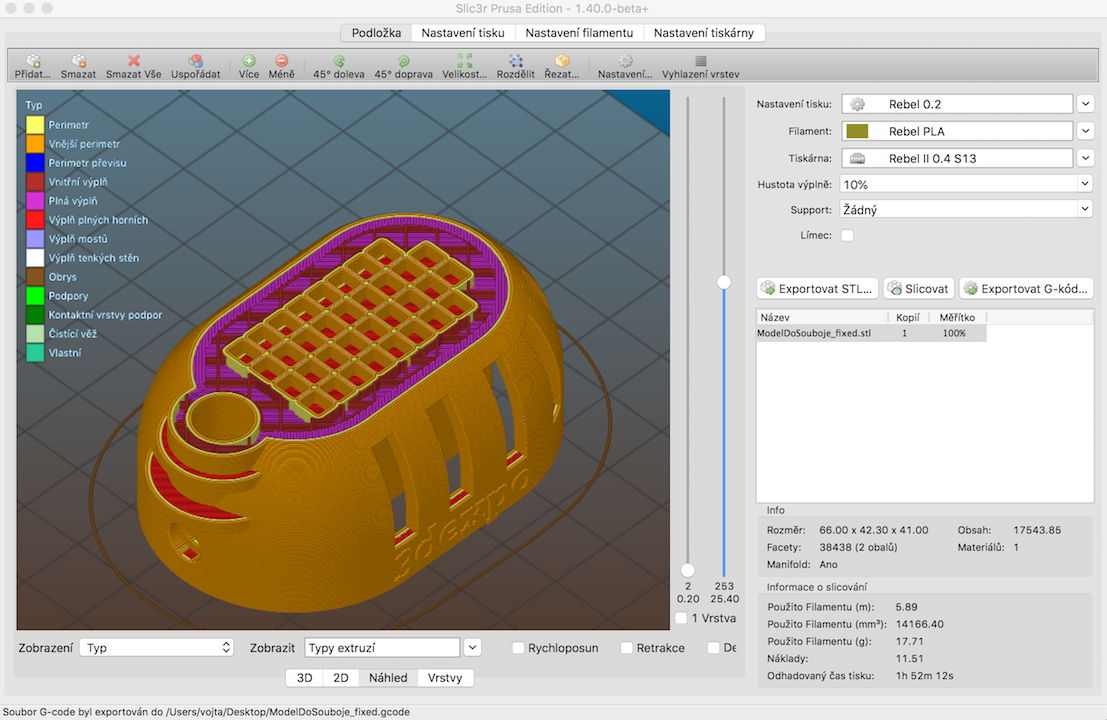Open the Zobrazení Typ selector
1107x720 pixels.
pos(156,648)
